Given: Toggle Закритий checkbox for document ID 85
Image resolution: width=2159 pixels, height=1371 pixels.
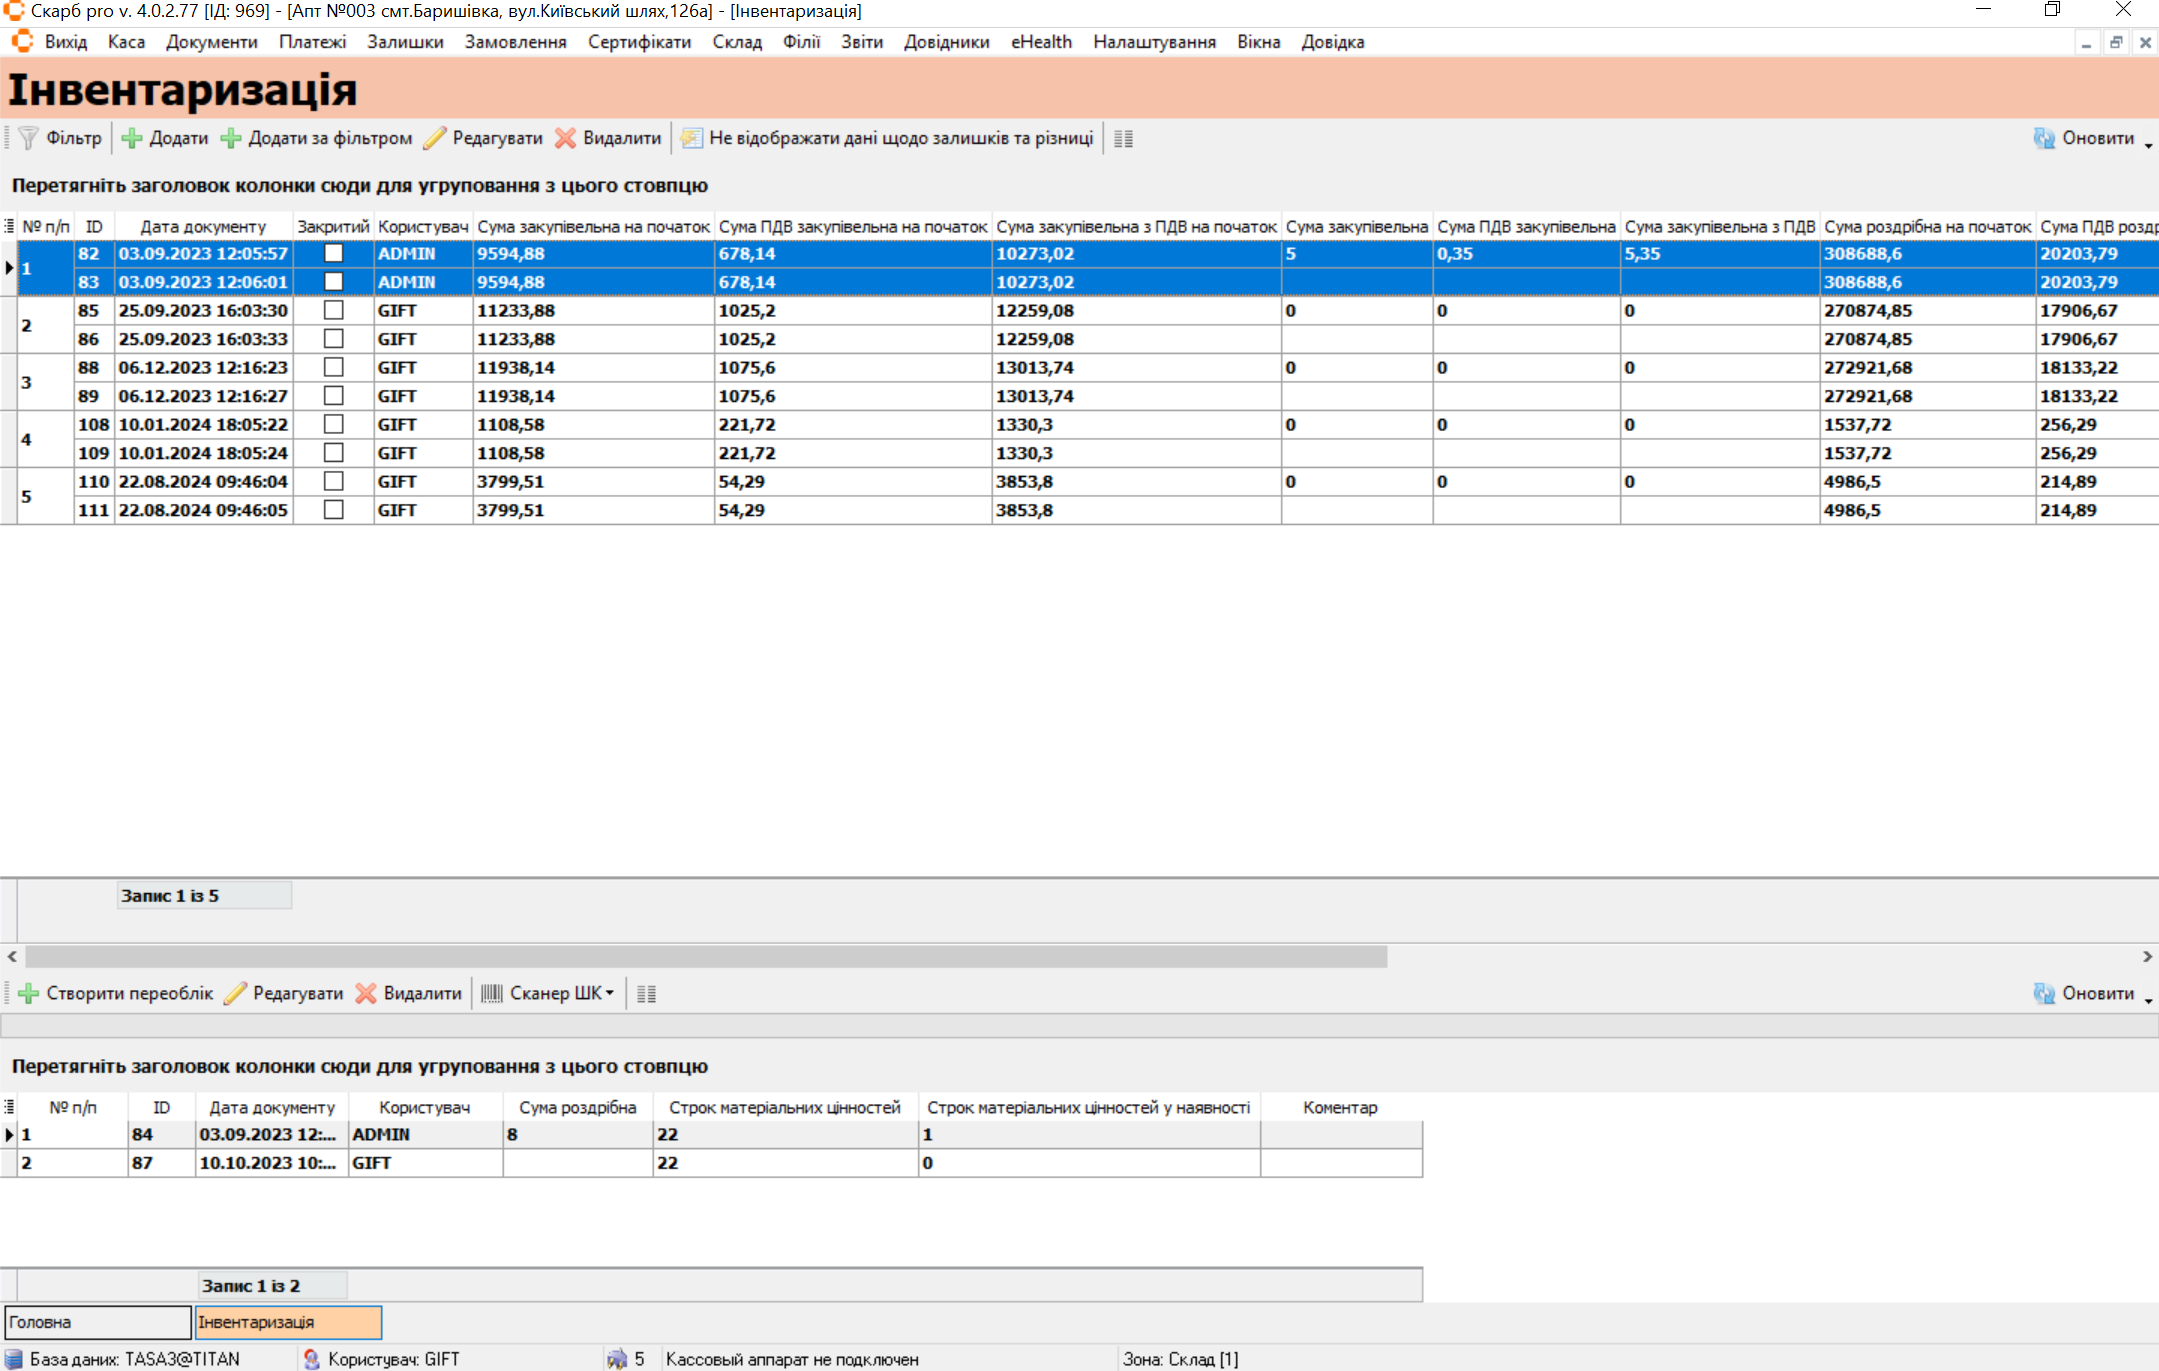Looking at the screenshot, I should pos(334,310).
